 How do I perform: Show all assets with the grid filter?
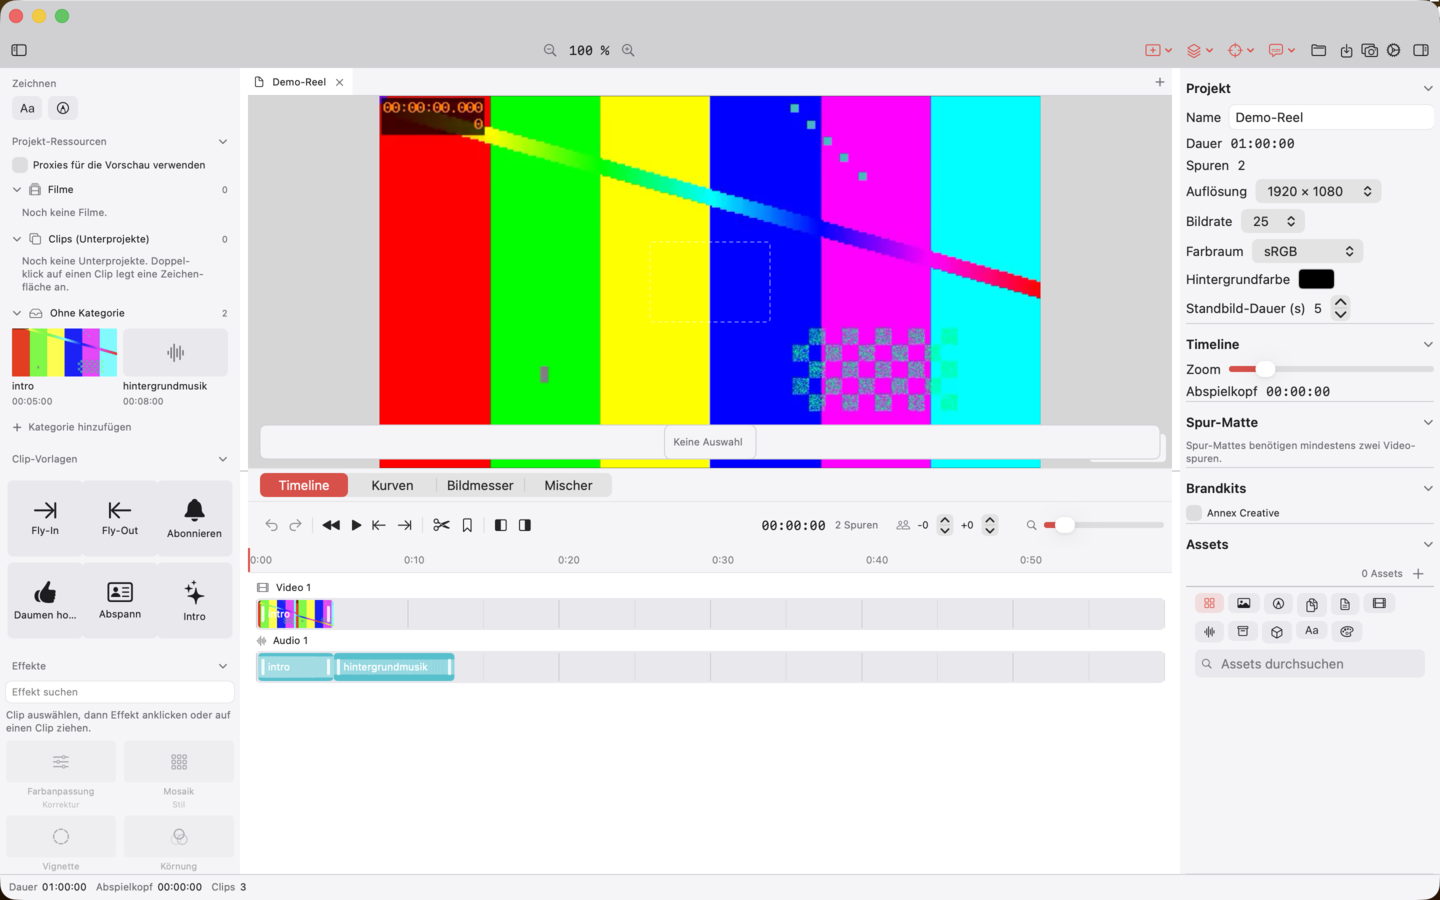pyautogui.click(x=1210, y=603)
